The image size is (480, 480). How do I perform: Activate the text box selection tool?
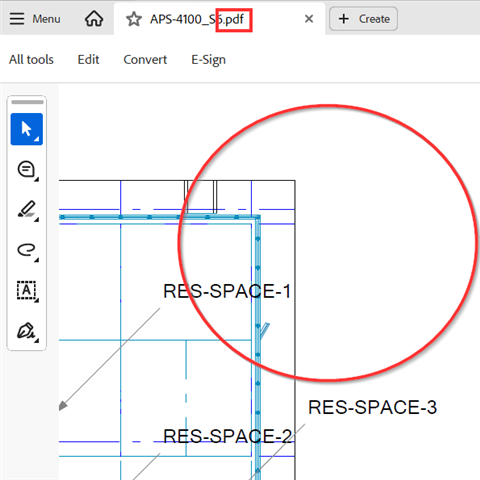[27, 291]
